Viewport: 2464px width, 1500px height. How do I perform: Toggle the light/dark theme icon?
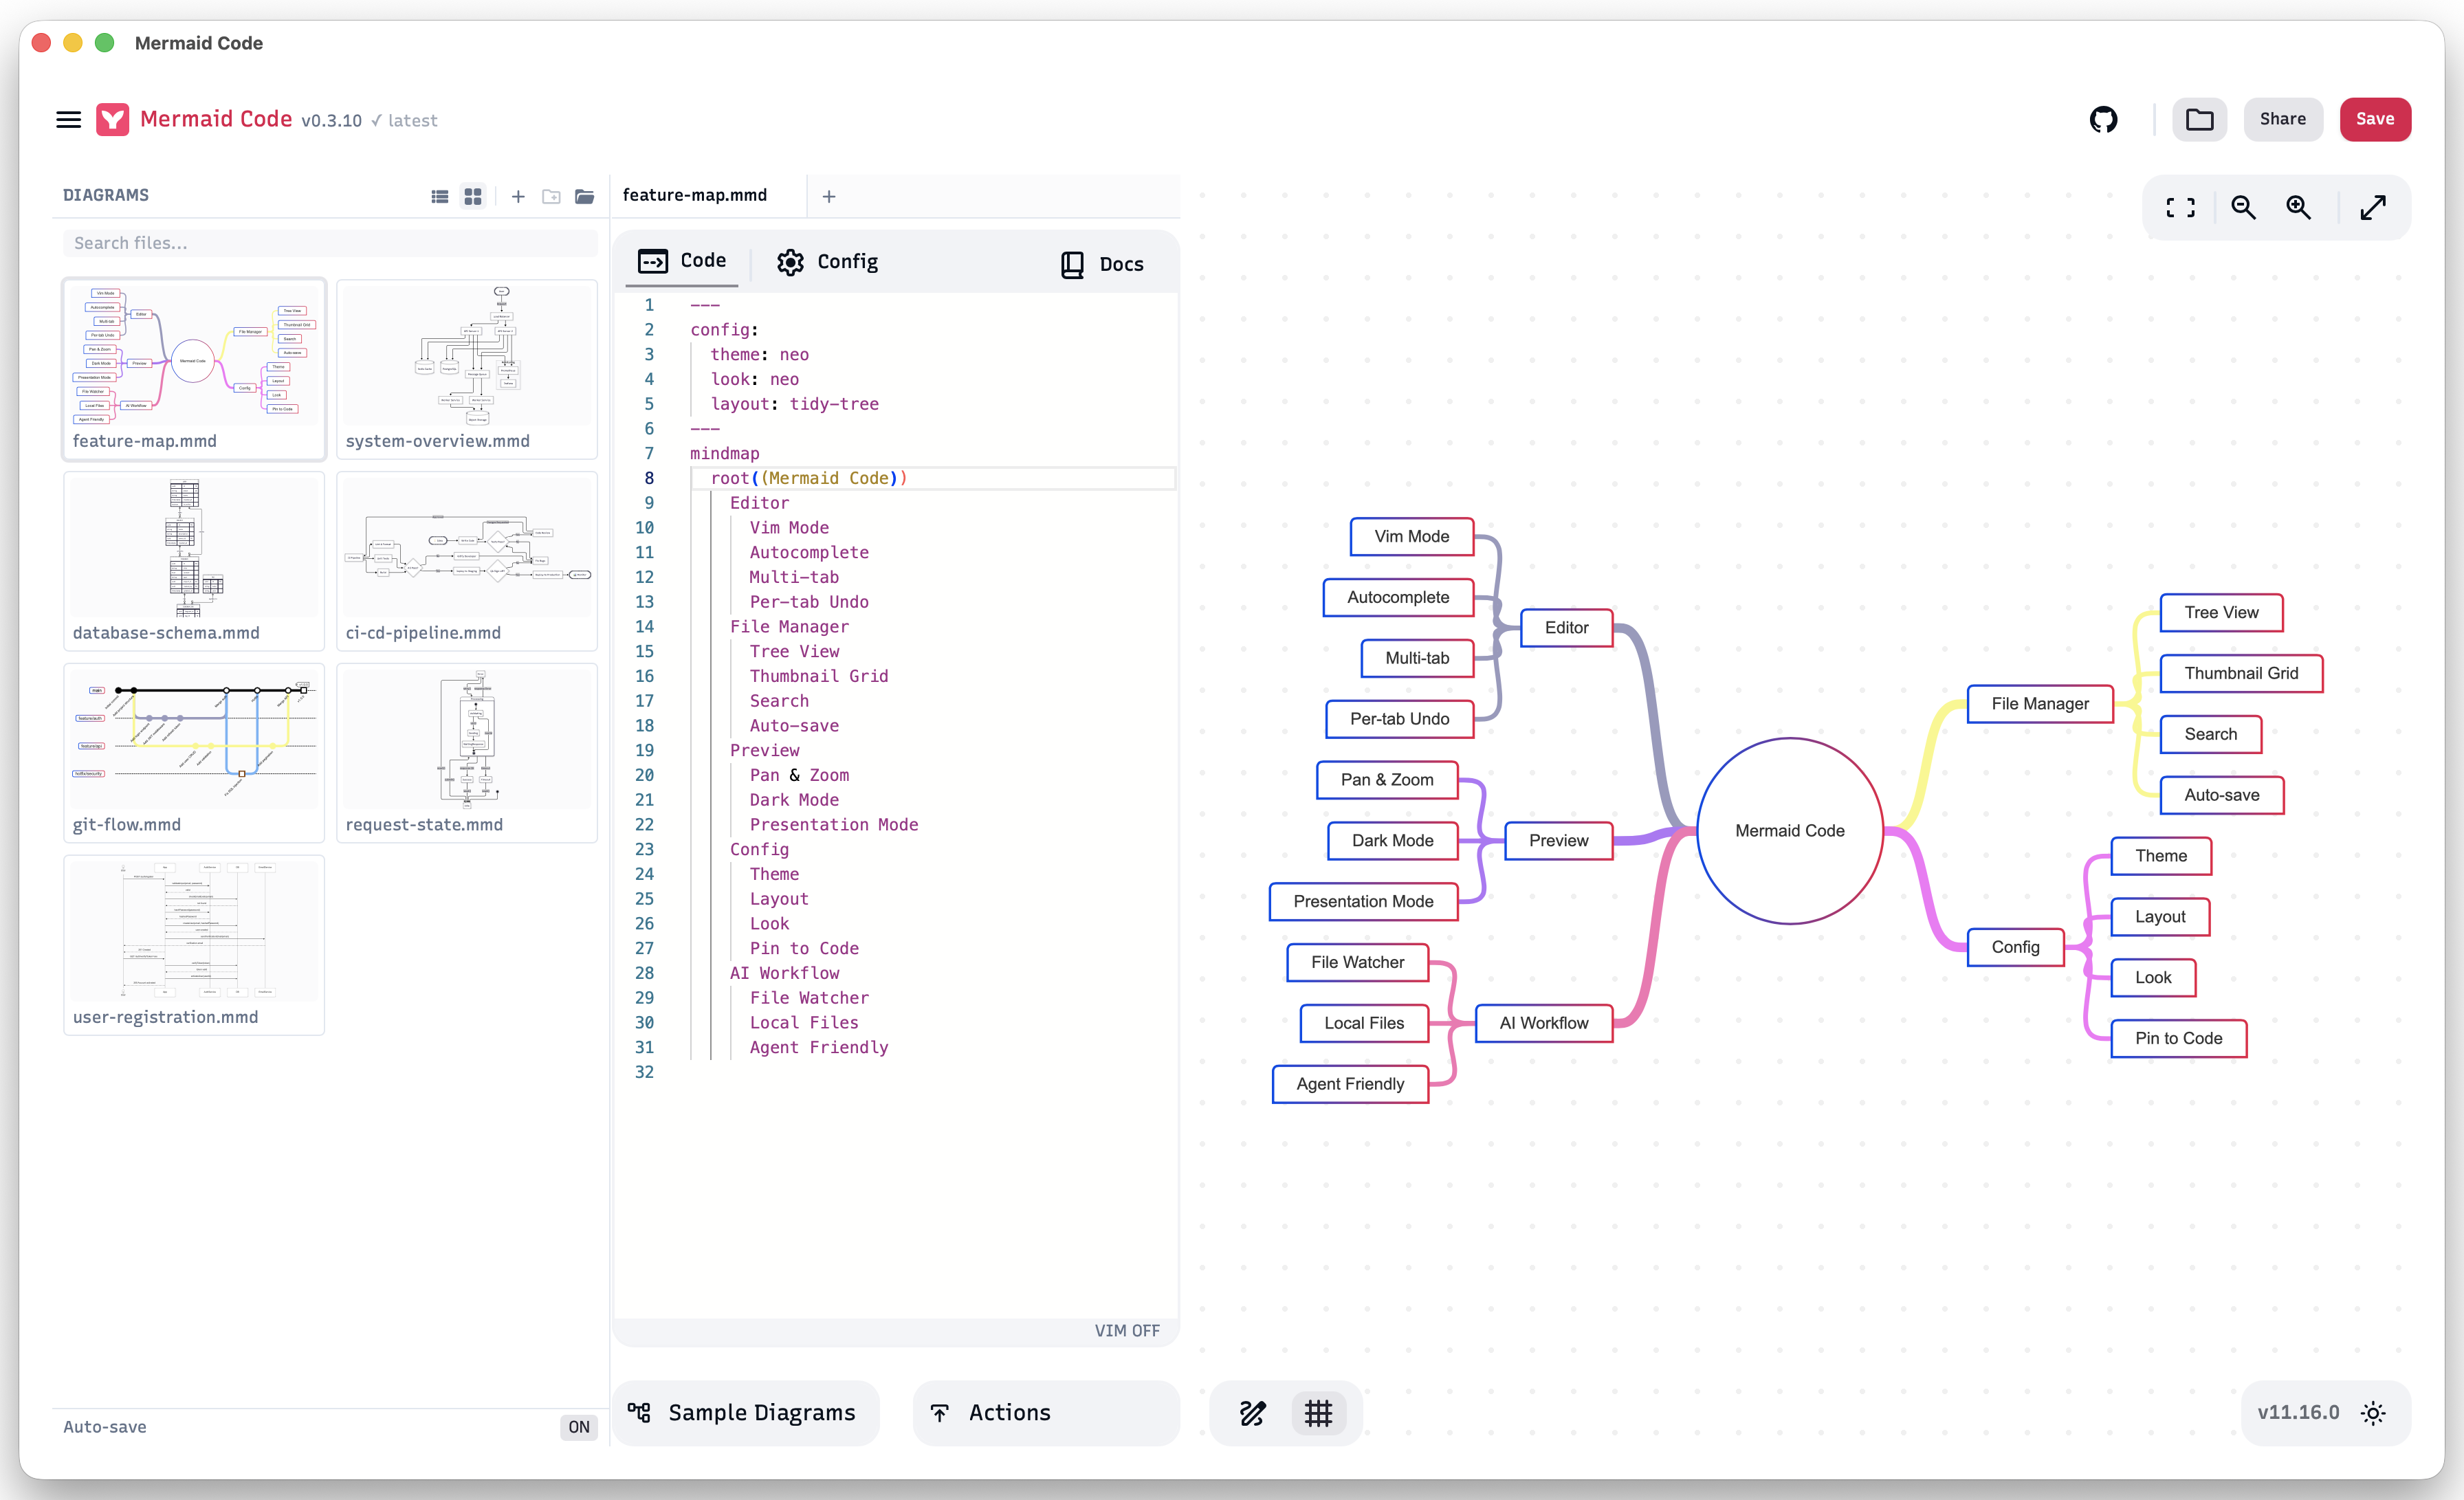pos(2373,1413)
